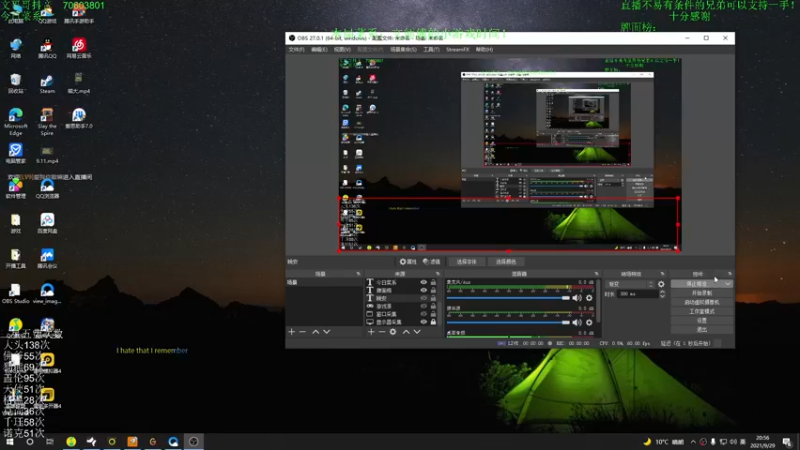The width and height of the screenshot is (800, 450).
Task: Toggle visibility of selected text source row
Action: 423,298
